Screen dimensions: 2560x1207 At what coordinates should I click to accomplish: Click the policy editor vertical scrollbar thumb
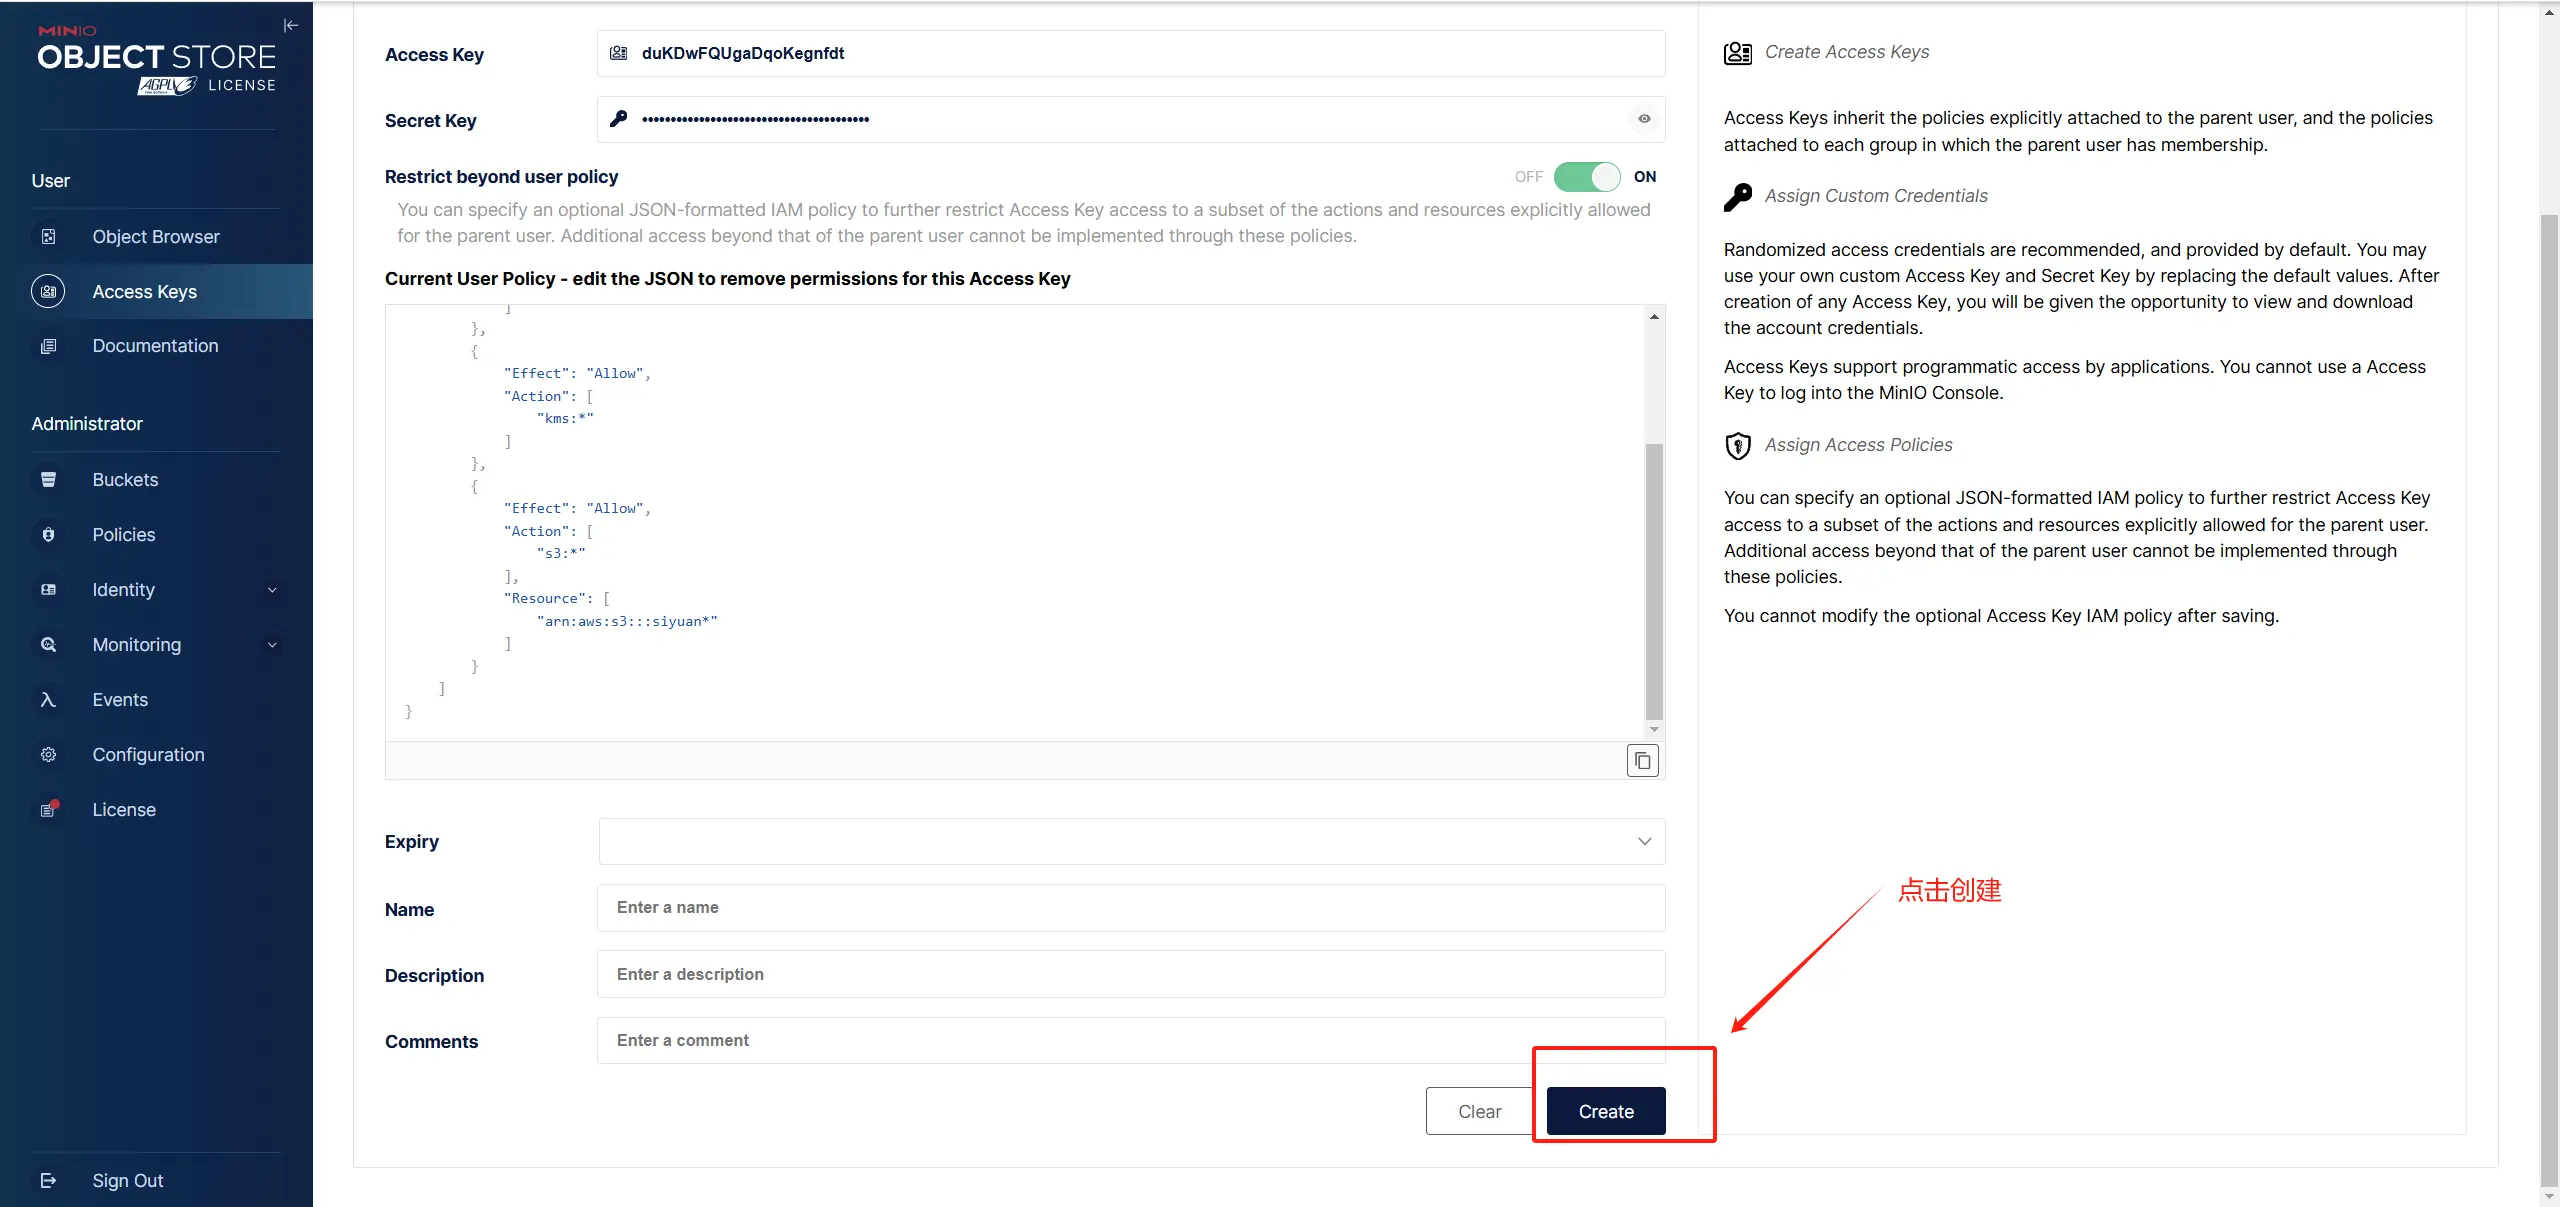pos(1654,581)
